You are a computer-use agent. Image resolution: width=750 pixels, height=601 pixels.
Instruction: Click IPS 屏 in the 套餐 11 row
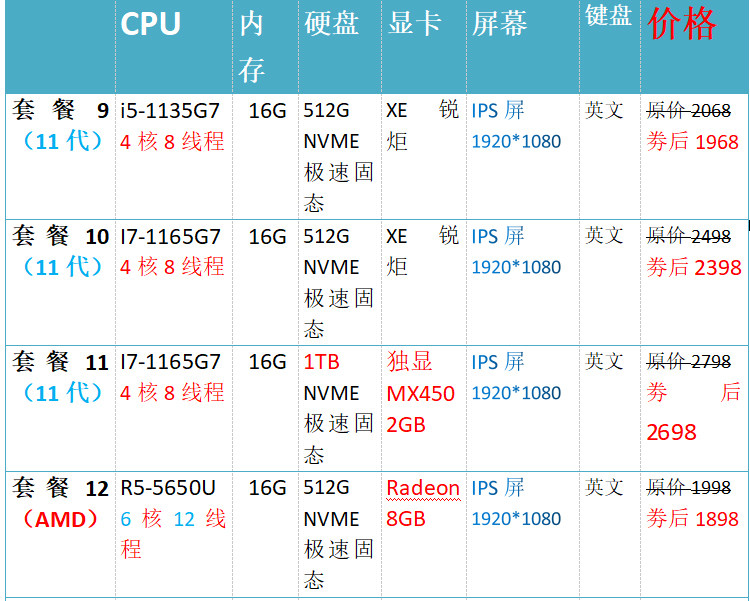point(498,362)
